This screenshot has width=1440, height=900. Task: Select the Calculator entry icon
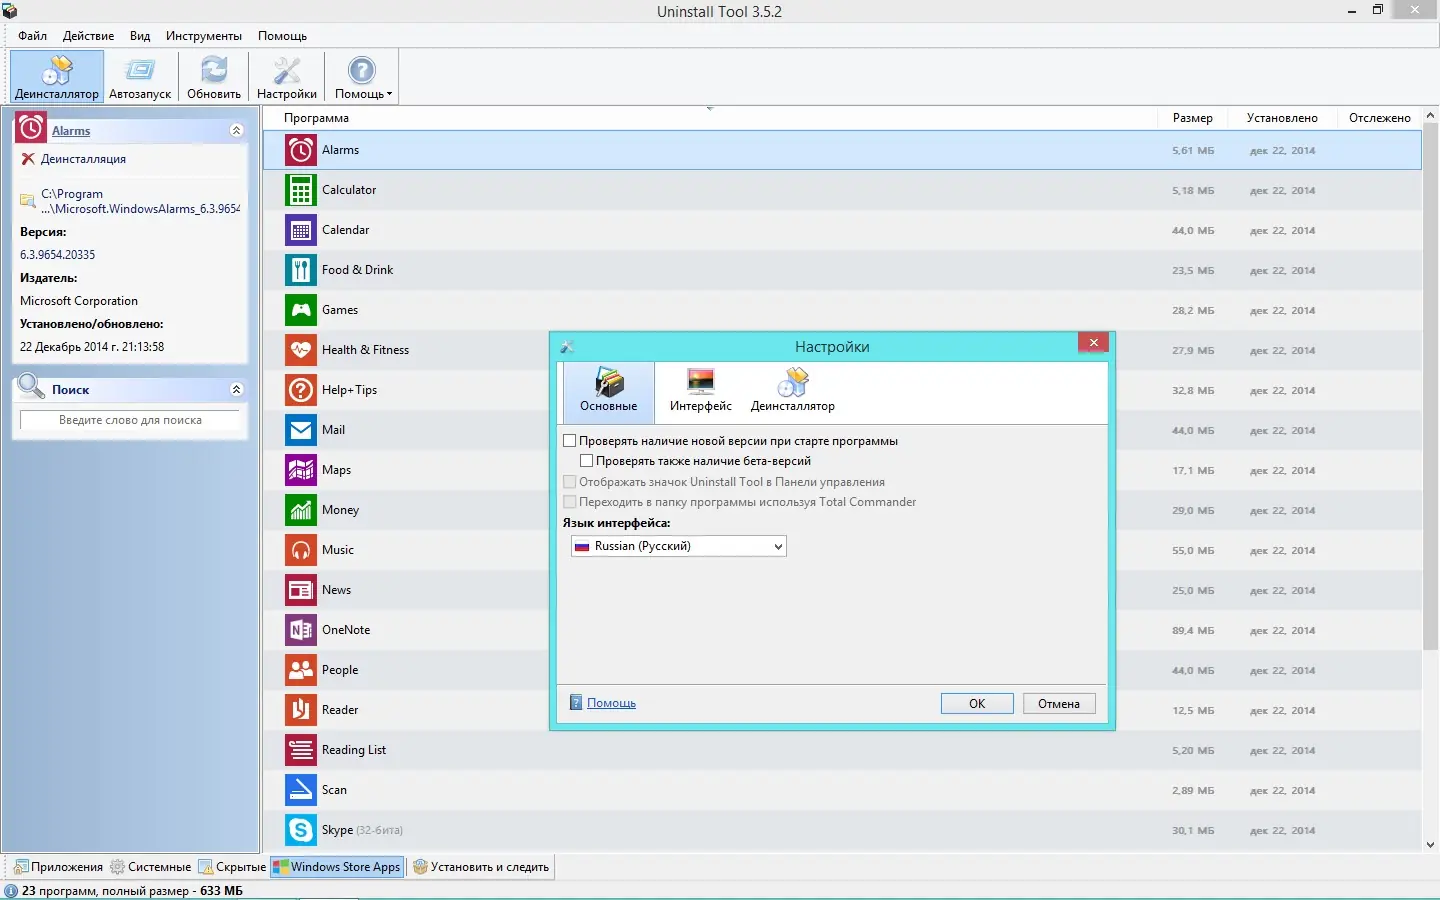300,190
